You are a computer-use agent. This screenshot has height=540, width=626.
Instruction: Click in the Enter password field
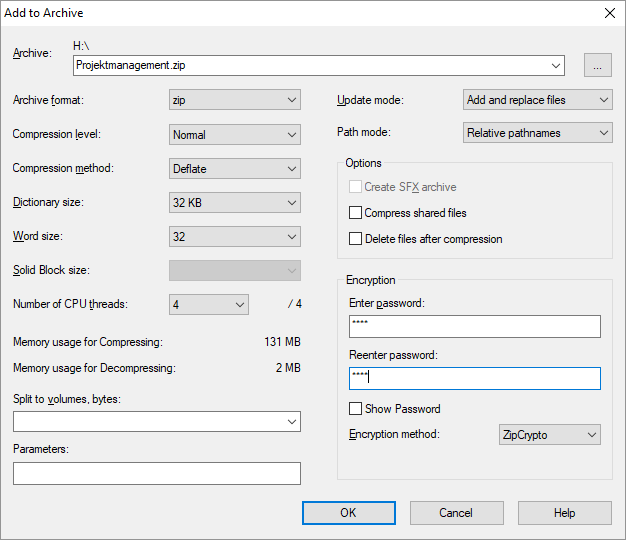[474, 327]
